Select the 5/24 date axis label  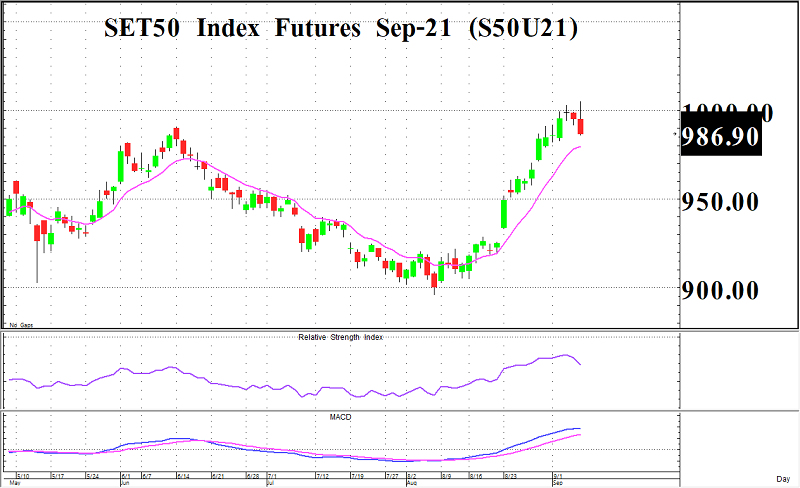point(92,476)
